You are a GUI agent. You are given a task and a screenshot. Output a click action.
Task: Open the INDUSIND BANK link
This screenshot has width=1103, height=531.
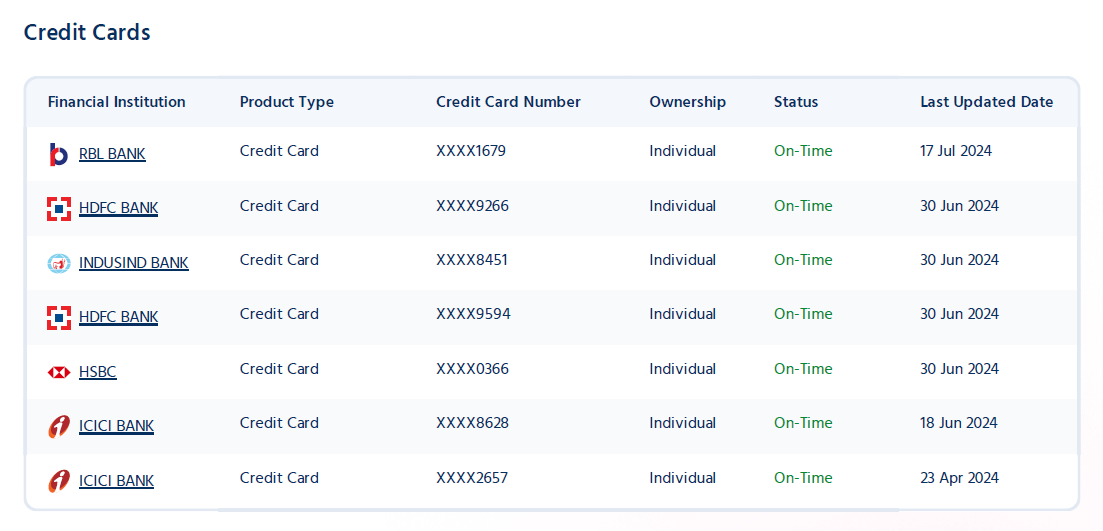coord(134,264)
